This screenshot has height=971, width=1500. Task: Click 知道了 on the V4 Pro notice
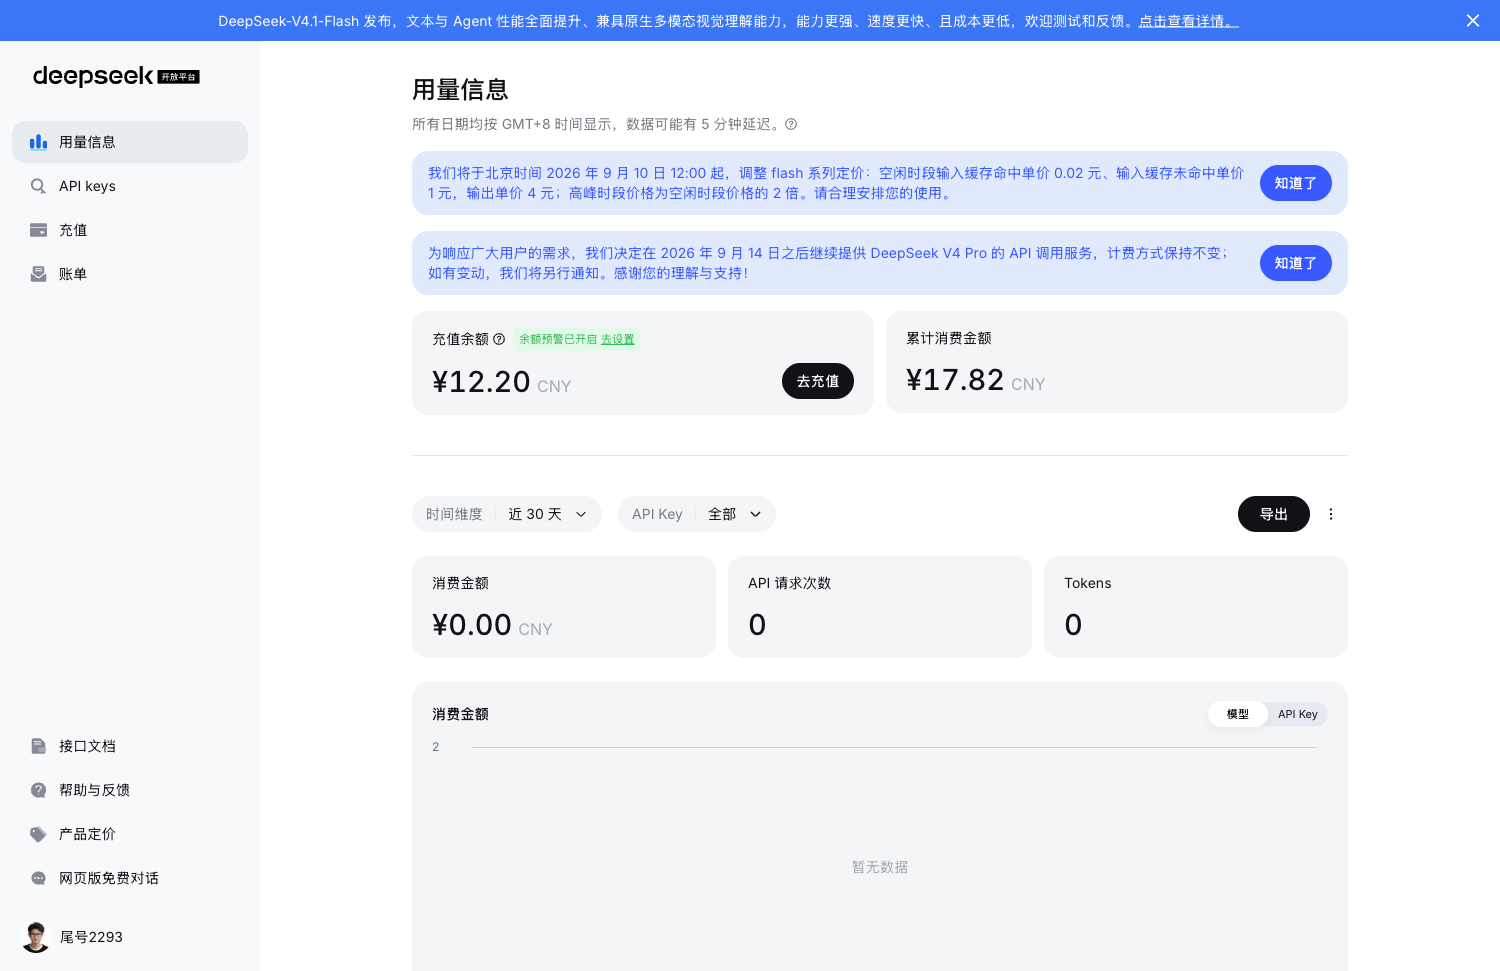tap(1296, 263)
